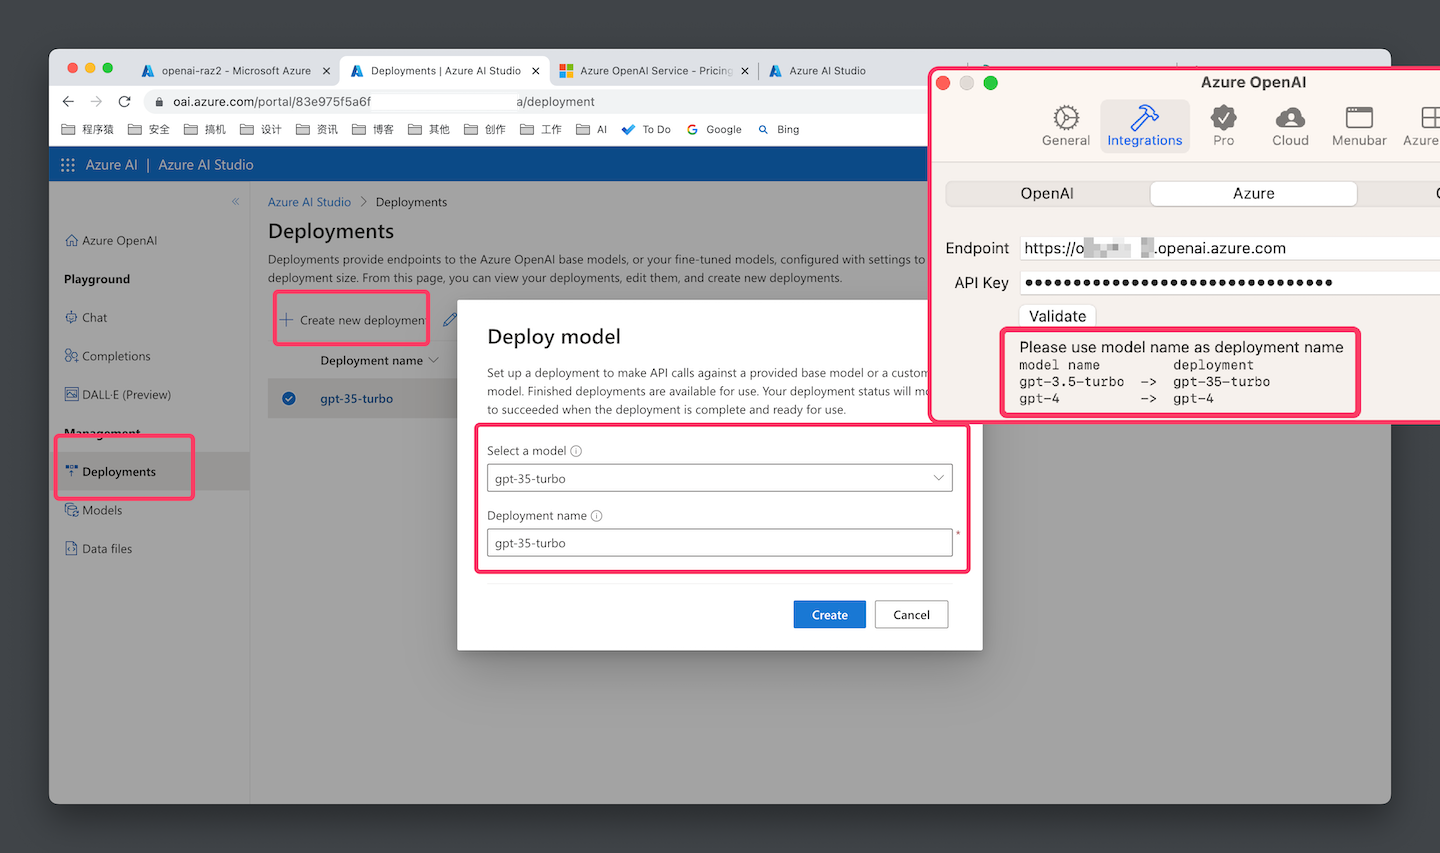Open the 设计 bookmark folder
This screenshot has width=1440, height=853.
tap(261, 129)
